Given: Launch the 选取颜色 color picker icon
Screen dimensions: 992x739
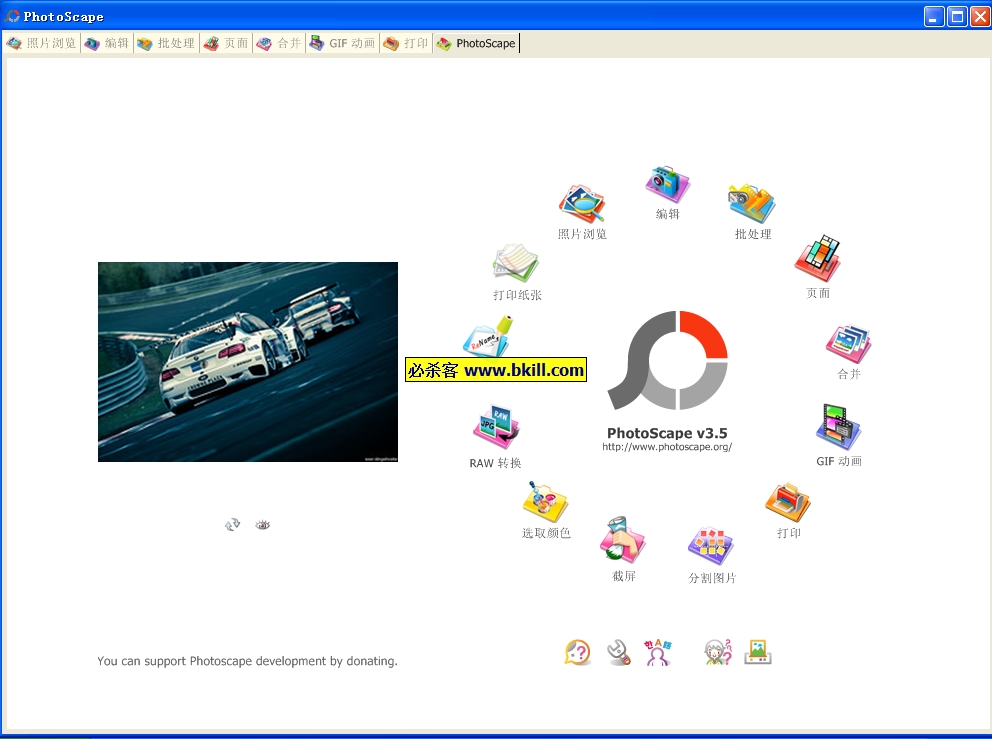Looking at the screenshot, I should click(545, 502).
